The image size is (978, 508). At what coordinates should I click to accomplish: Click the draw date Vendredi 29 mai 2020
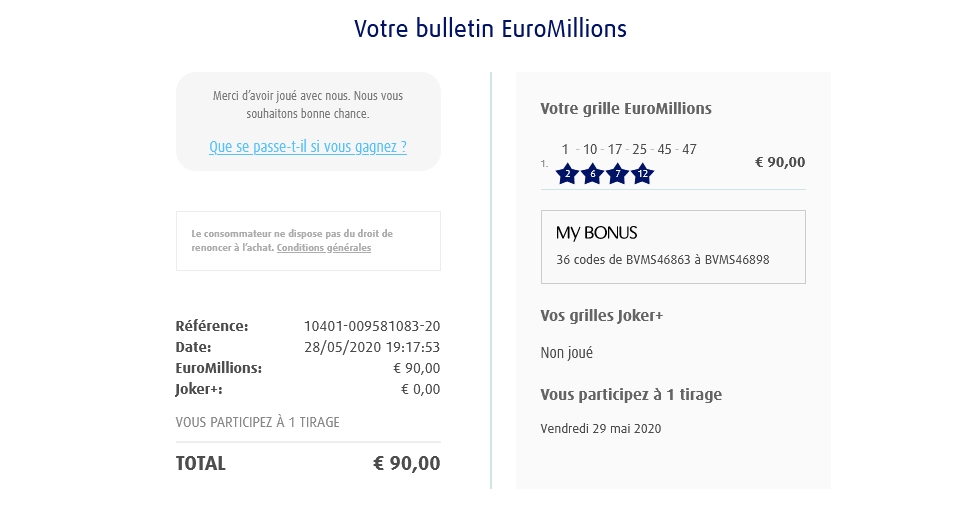pos(600,429)
